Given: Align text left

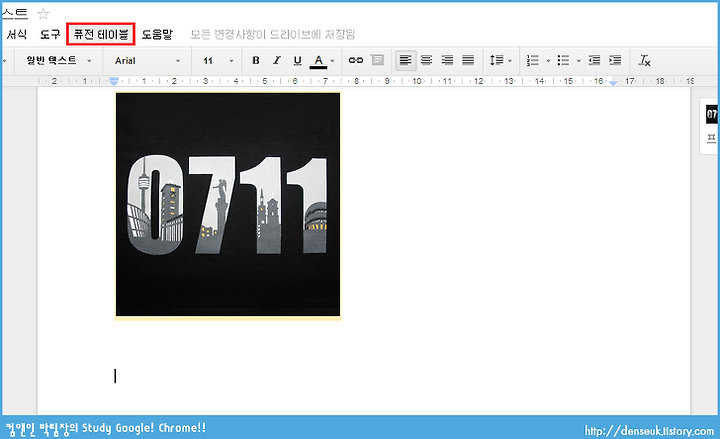Looking at the screenshot, I should point(405,60).
